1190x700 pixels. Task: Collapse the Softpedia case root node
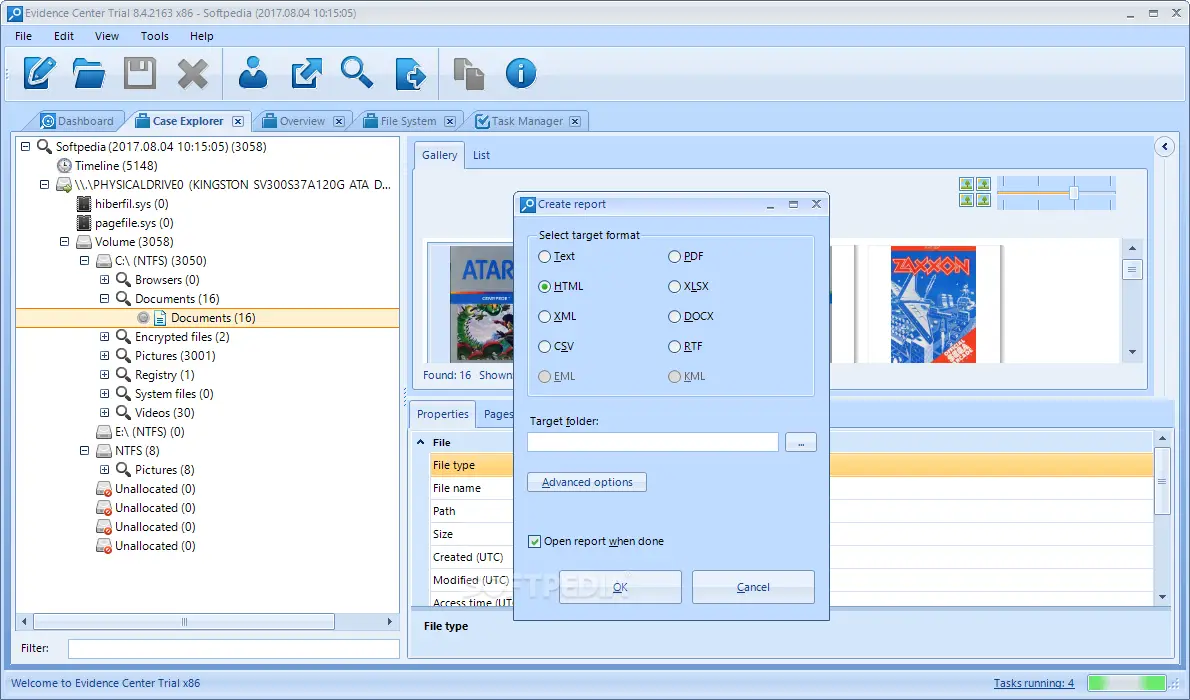[x=26, y=147]
